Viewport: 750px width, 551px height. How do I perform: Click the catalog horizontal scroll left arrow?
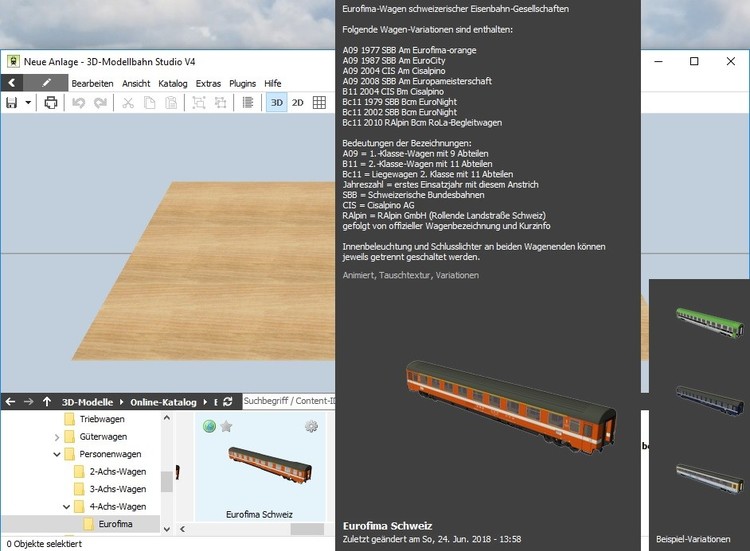tap(182, 529)
